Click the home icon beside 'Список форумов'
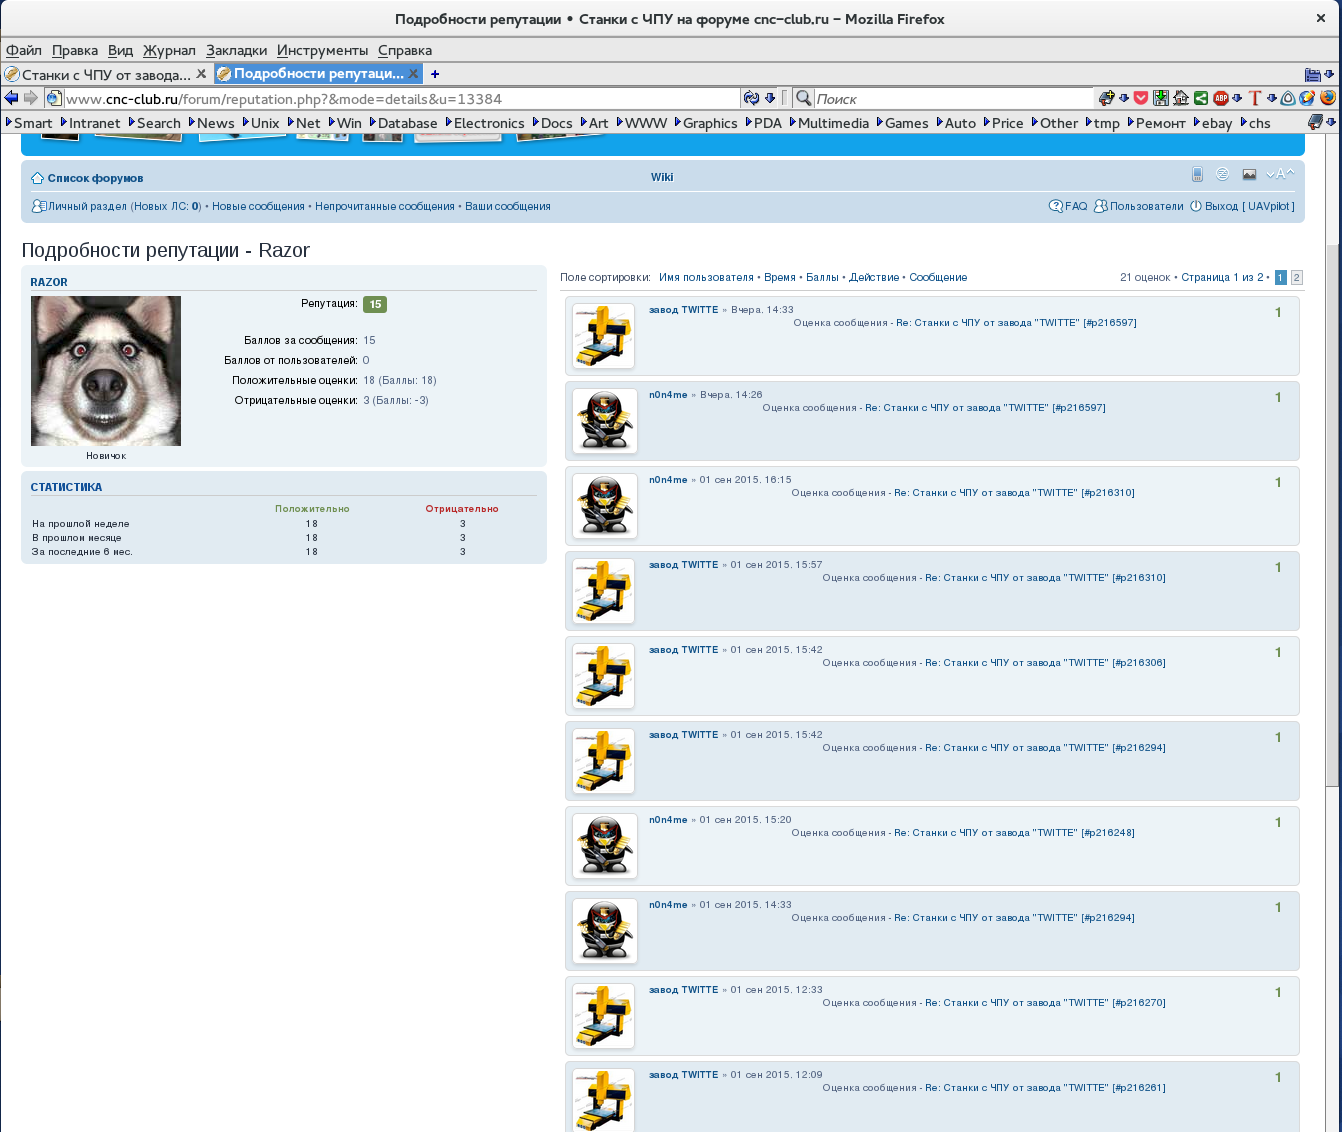The image size is (1342, 1132). tap(38, 178)
